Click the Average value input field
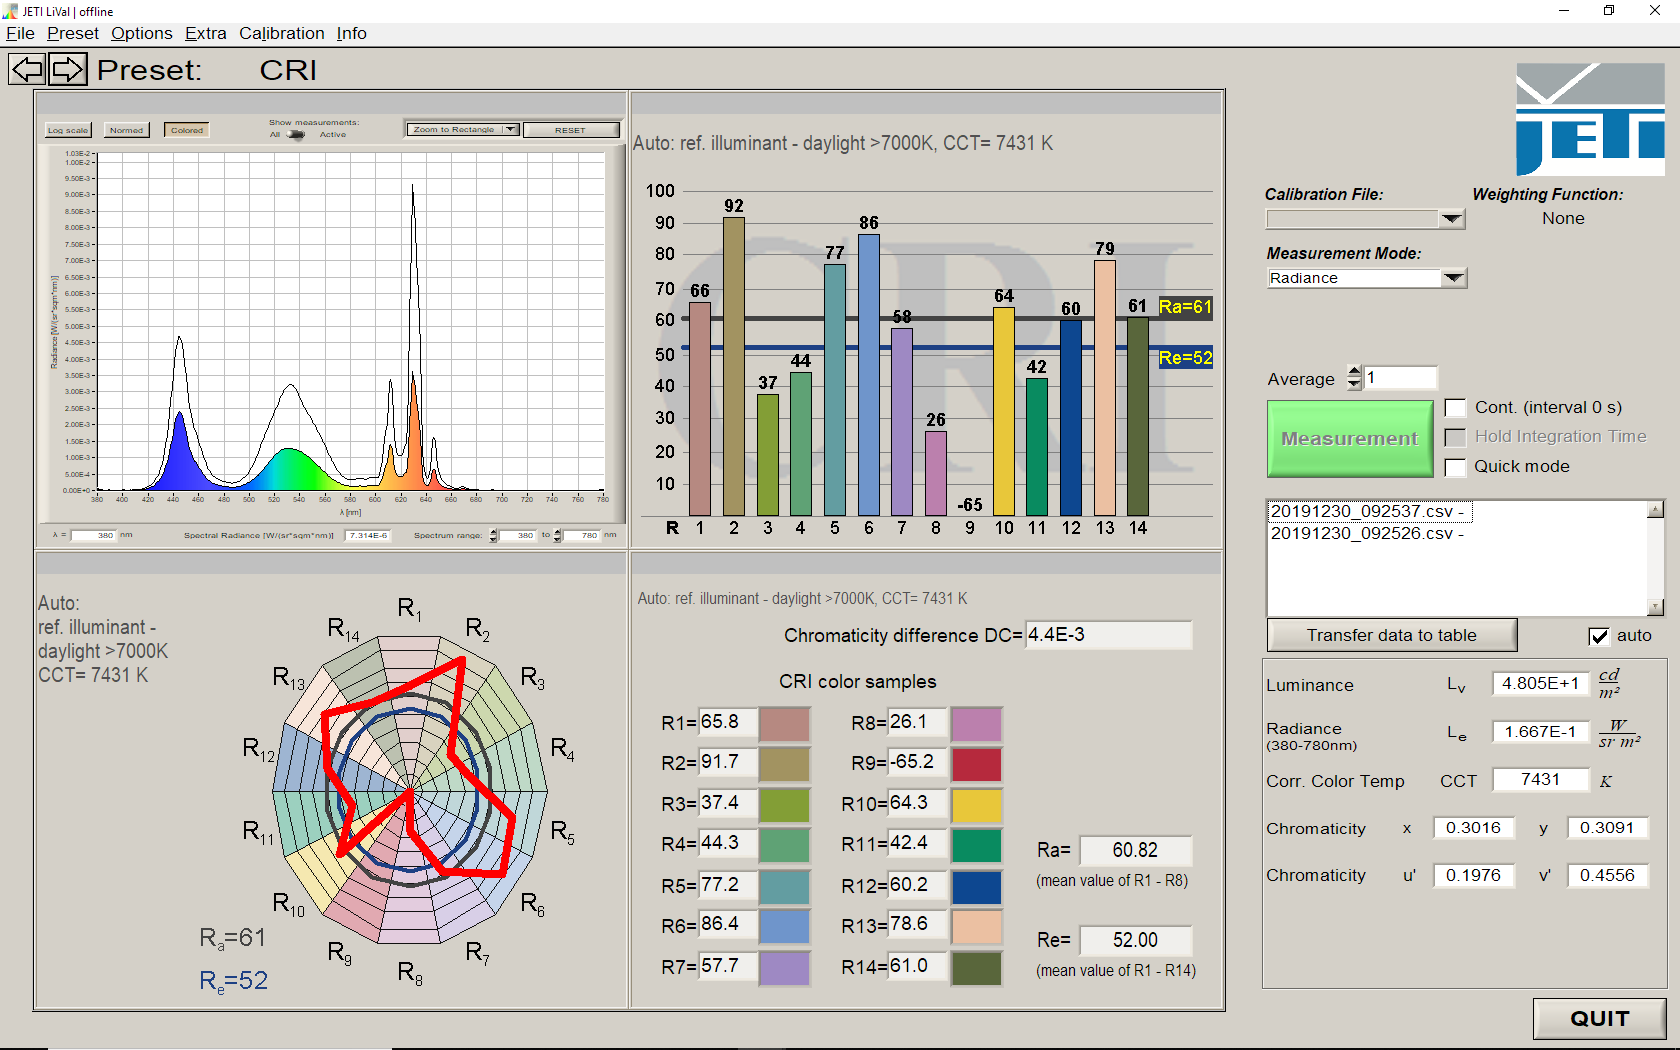 [1400, 378]
